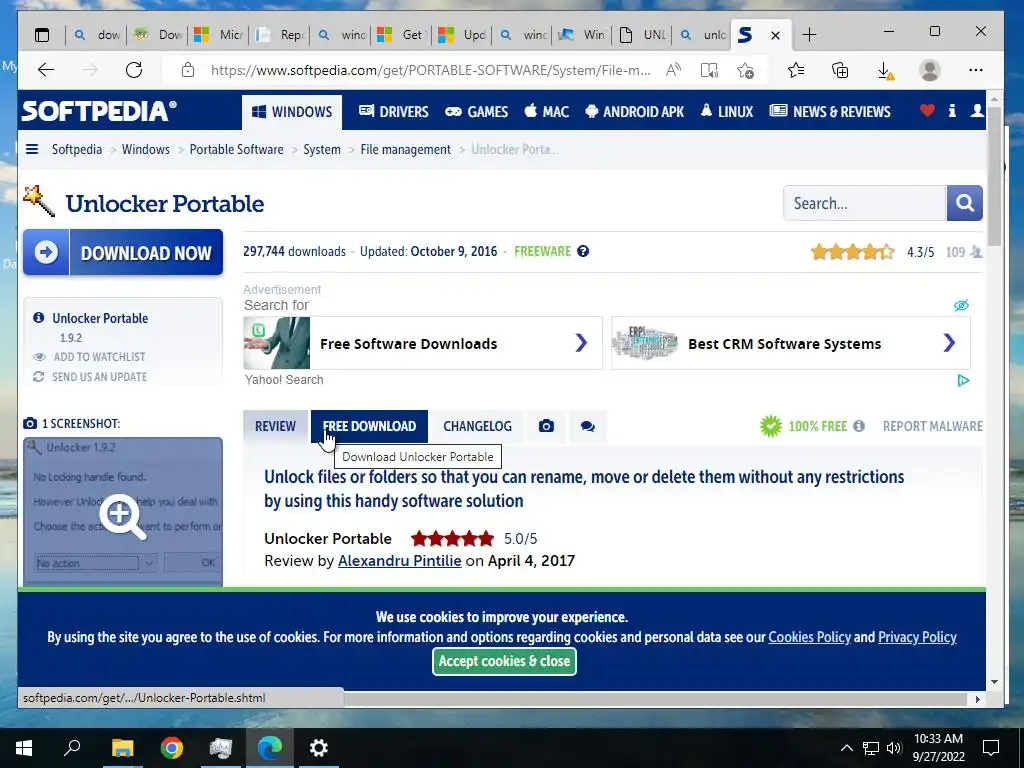Click the user star rating widget

[852, 251]
